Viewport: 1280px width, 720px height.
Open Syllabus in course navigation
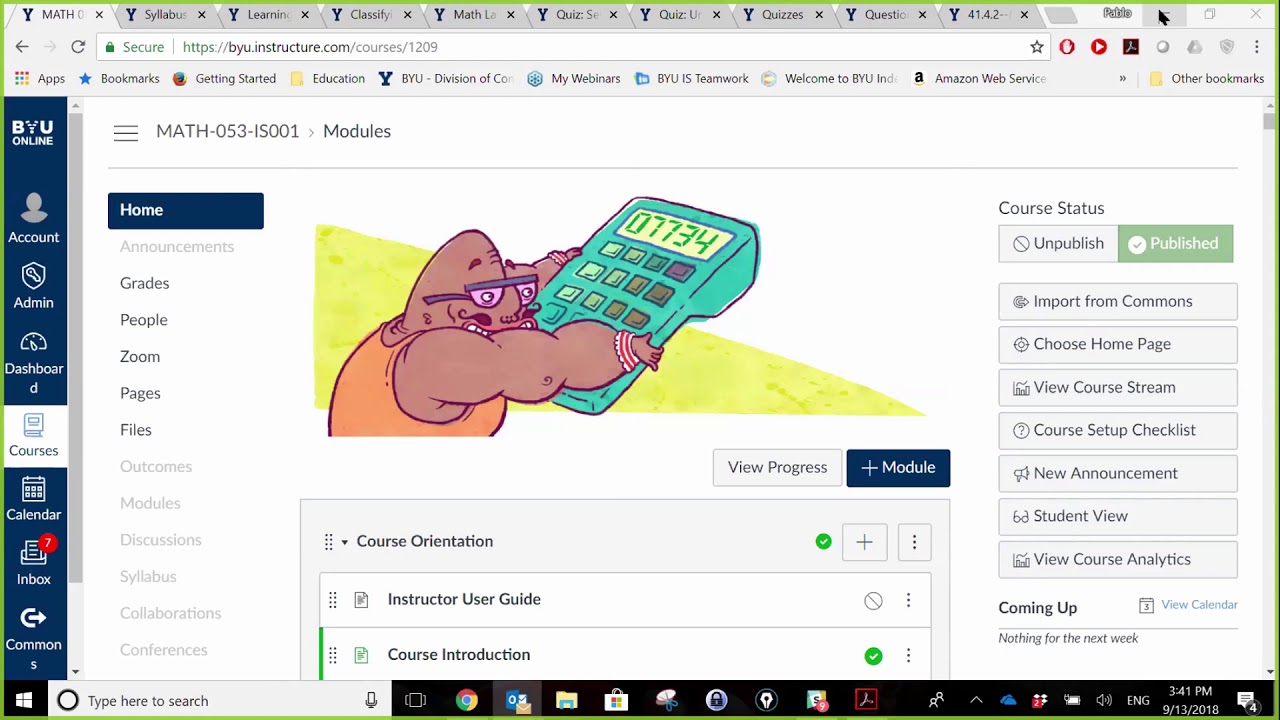coord(148,577)
